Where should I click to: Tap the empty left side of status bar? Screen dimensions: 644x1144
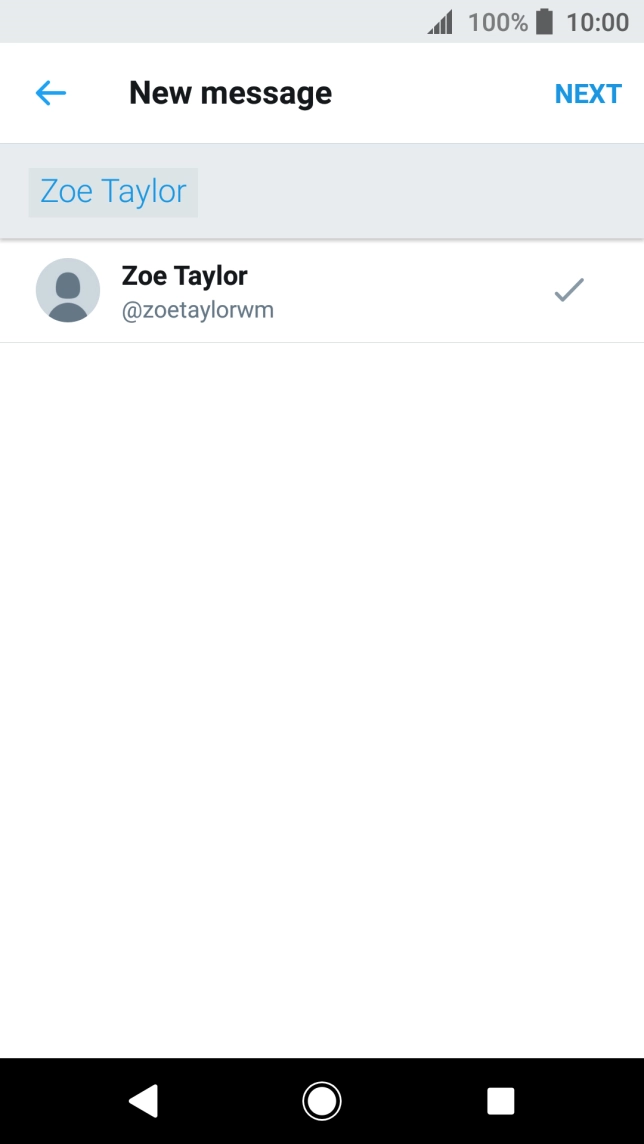point(200,21)
